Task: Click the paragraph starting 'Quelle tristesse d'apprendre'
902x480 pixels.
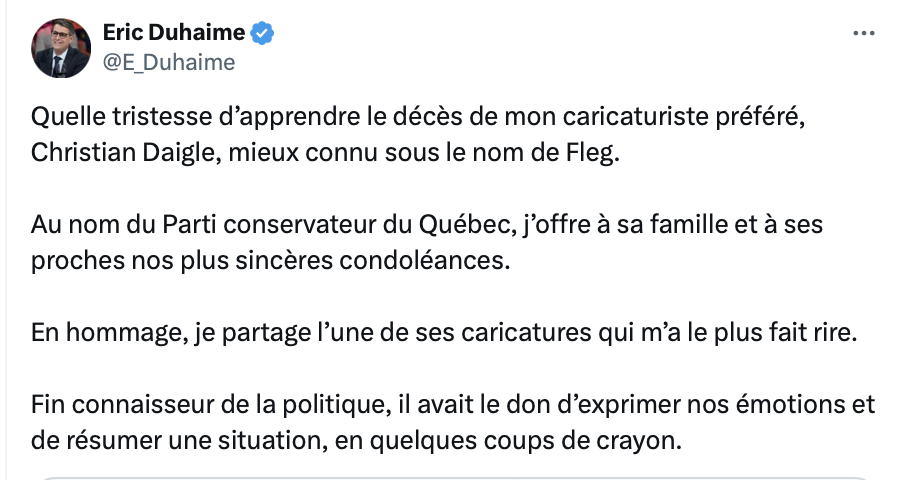Action: tap(418, 135)
